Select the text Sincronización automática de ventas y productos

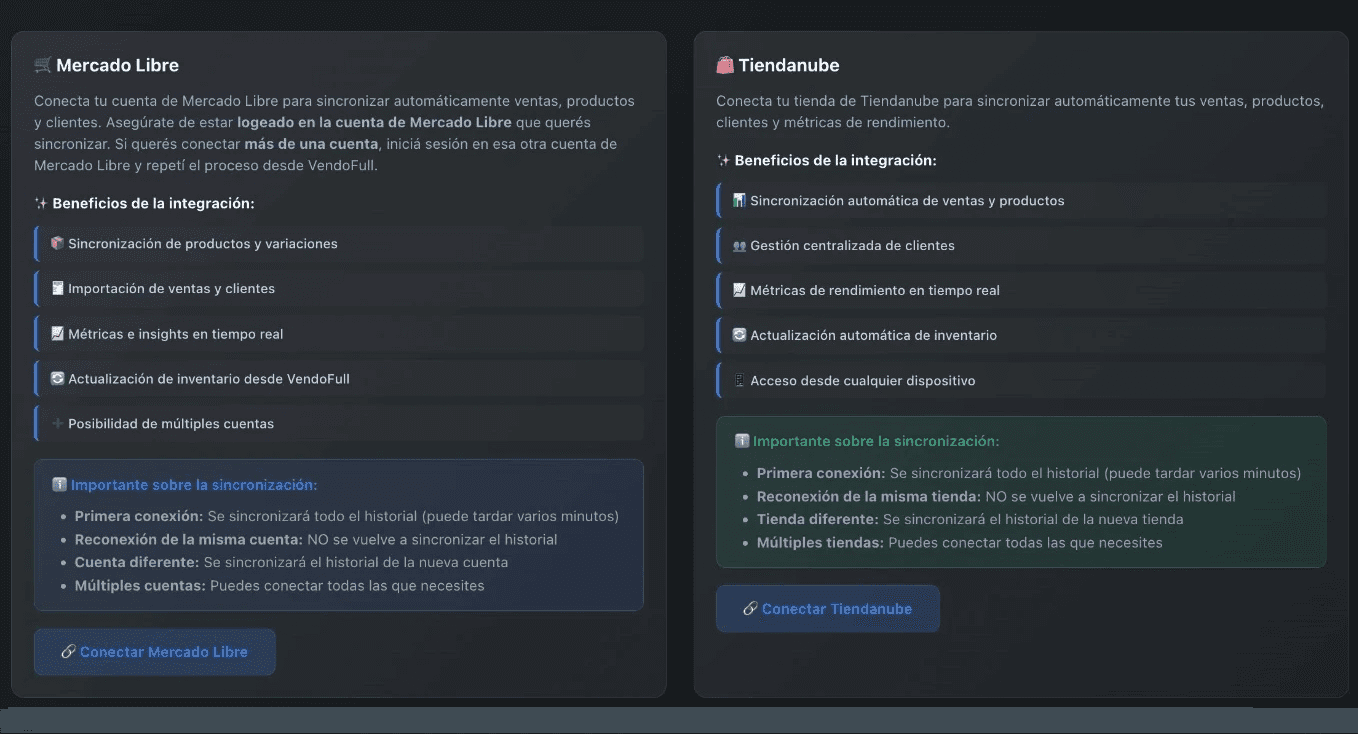tap(907, 201)
